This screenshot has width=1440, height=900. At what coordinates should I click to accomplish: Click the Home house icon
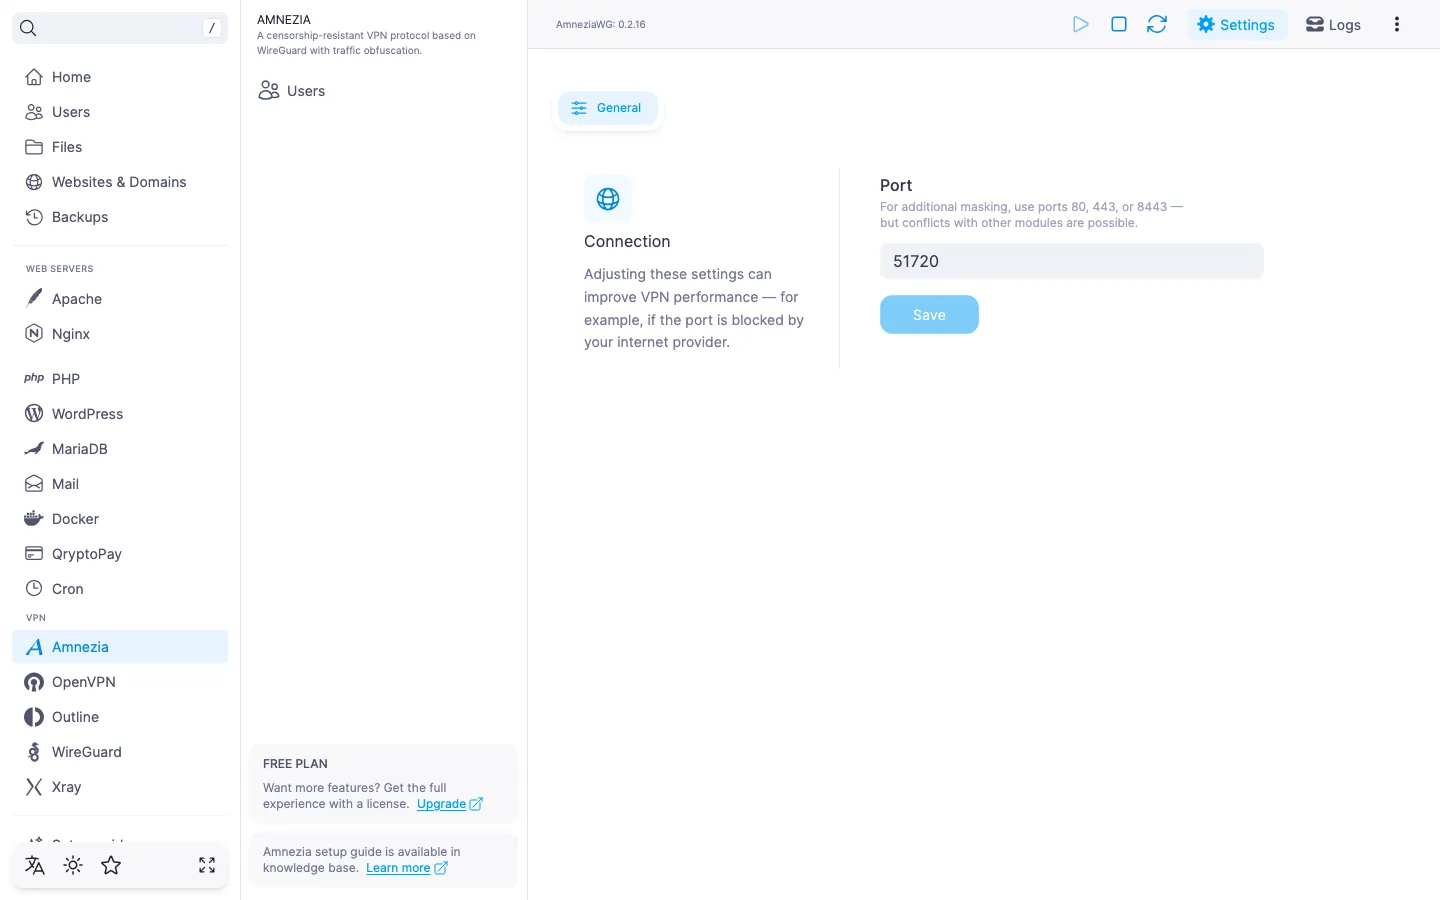click(34, 77)
